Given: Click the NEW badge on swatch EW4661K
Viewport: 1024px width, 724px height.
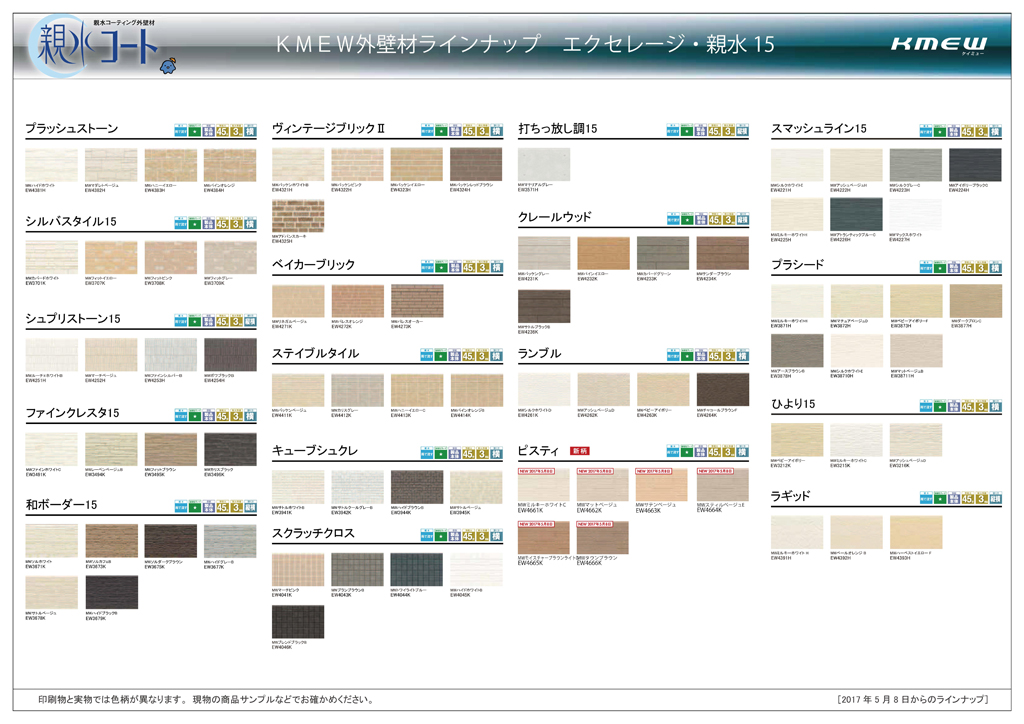Looking at the screenshot, I should click(536, 471).
